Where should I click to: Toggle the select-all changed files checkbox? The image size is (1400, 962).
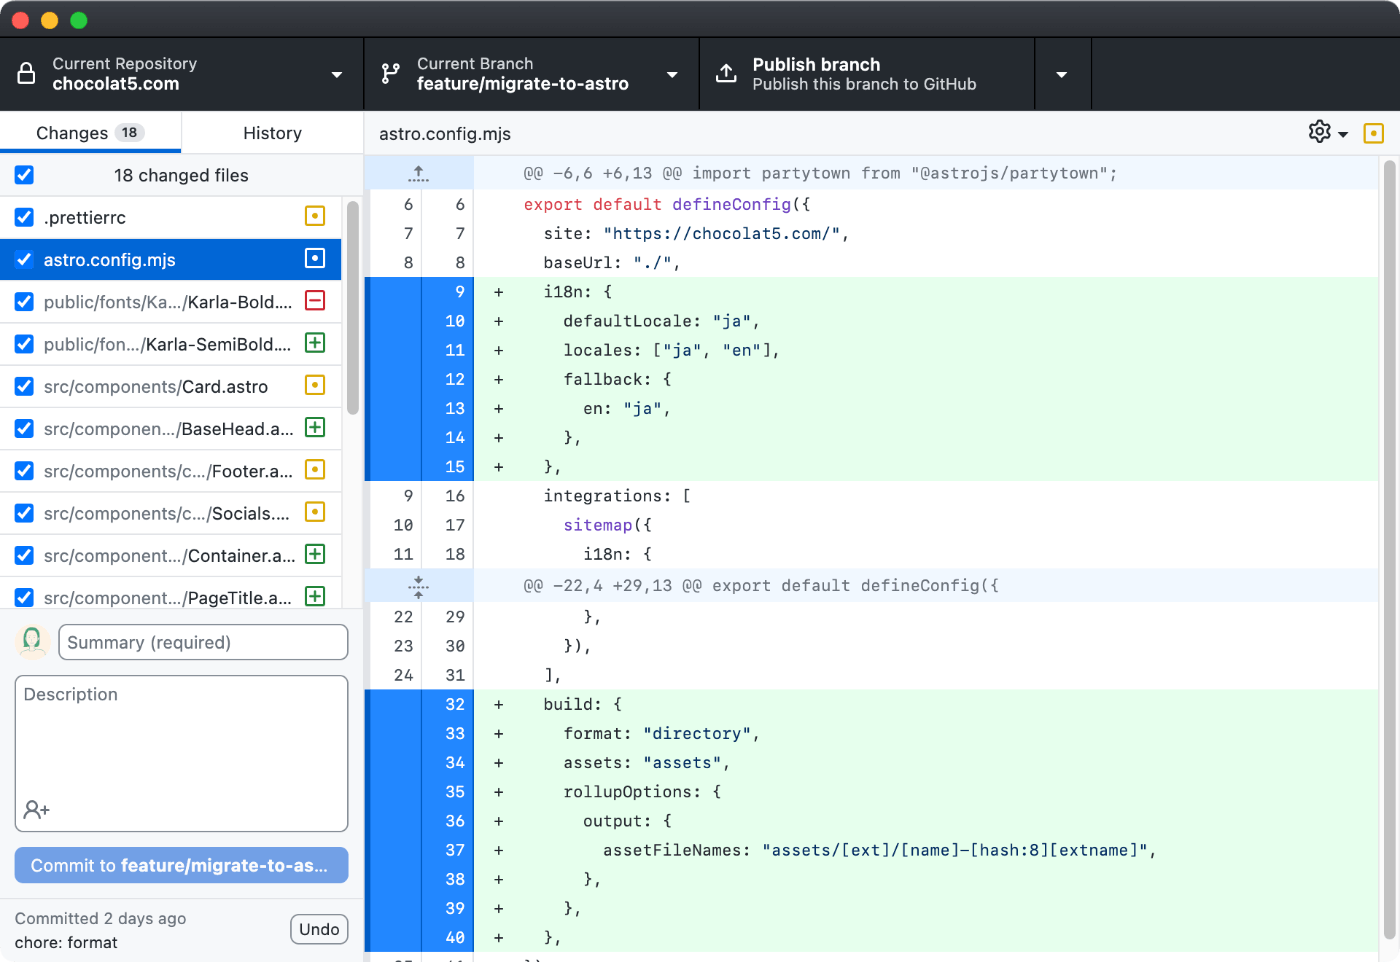point(24,175)
